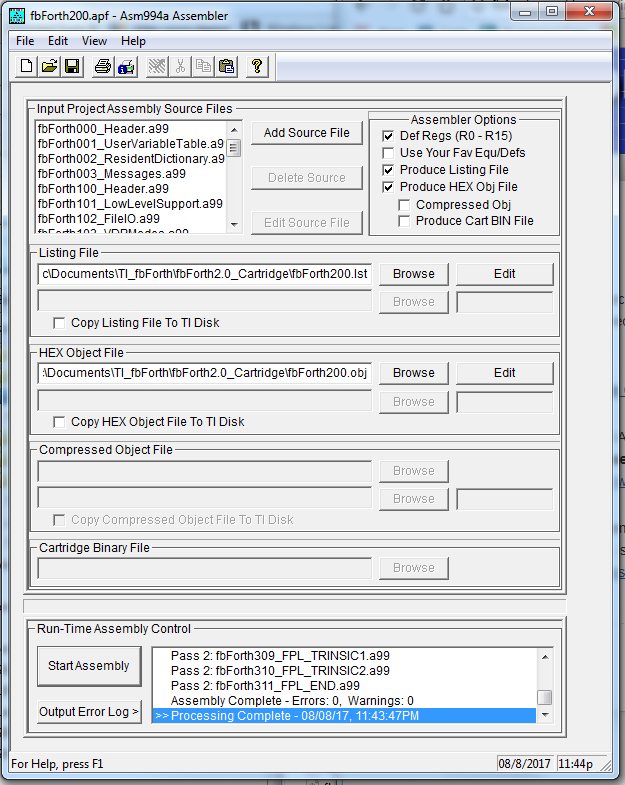
Task: Click the assembly log scrollbar thumb
Action: pyautogui.click(x=545, y=697)
